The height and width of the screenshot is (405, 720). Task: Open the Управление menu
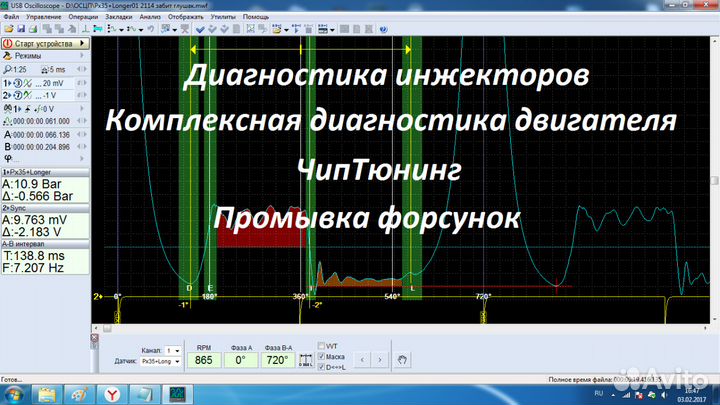pos(44,17)
